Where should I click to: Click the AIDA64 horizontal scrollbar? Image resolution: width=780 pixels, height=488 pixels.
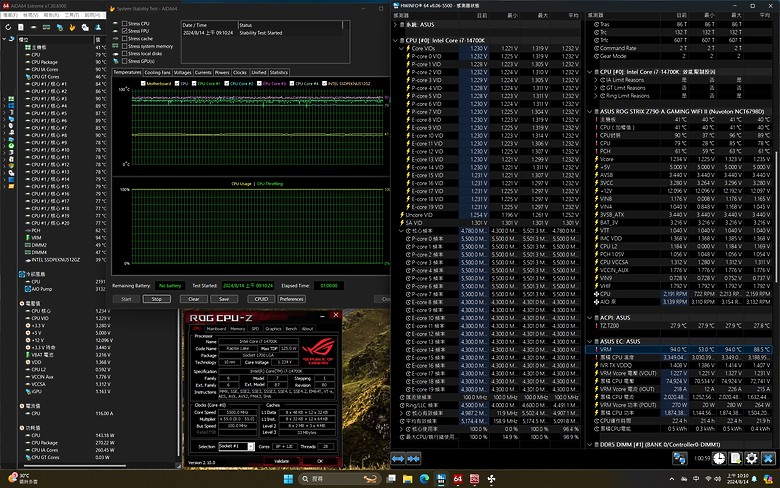point(76,466)
